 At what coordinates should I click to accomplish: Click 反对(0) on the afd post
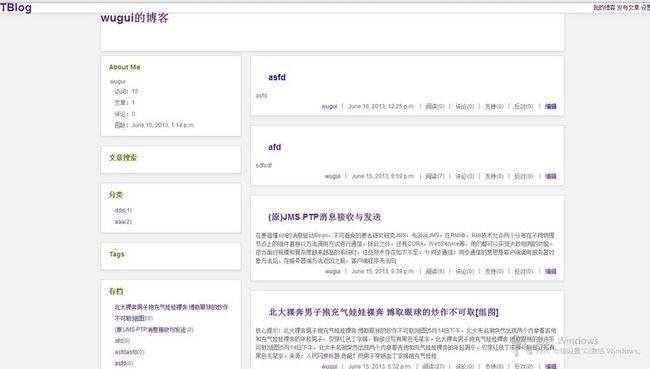click(x=524, y=176)
